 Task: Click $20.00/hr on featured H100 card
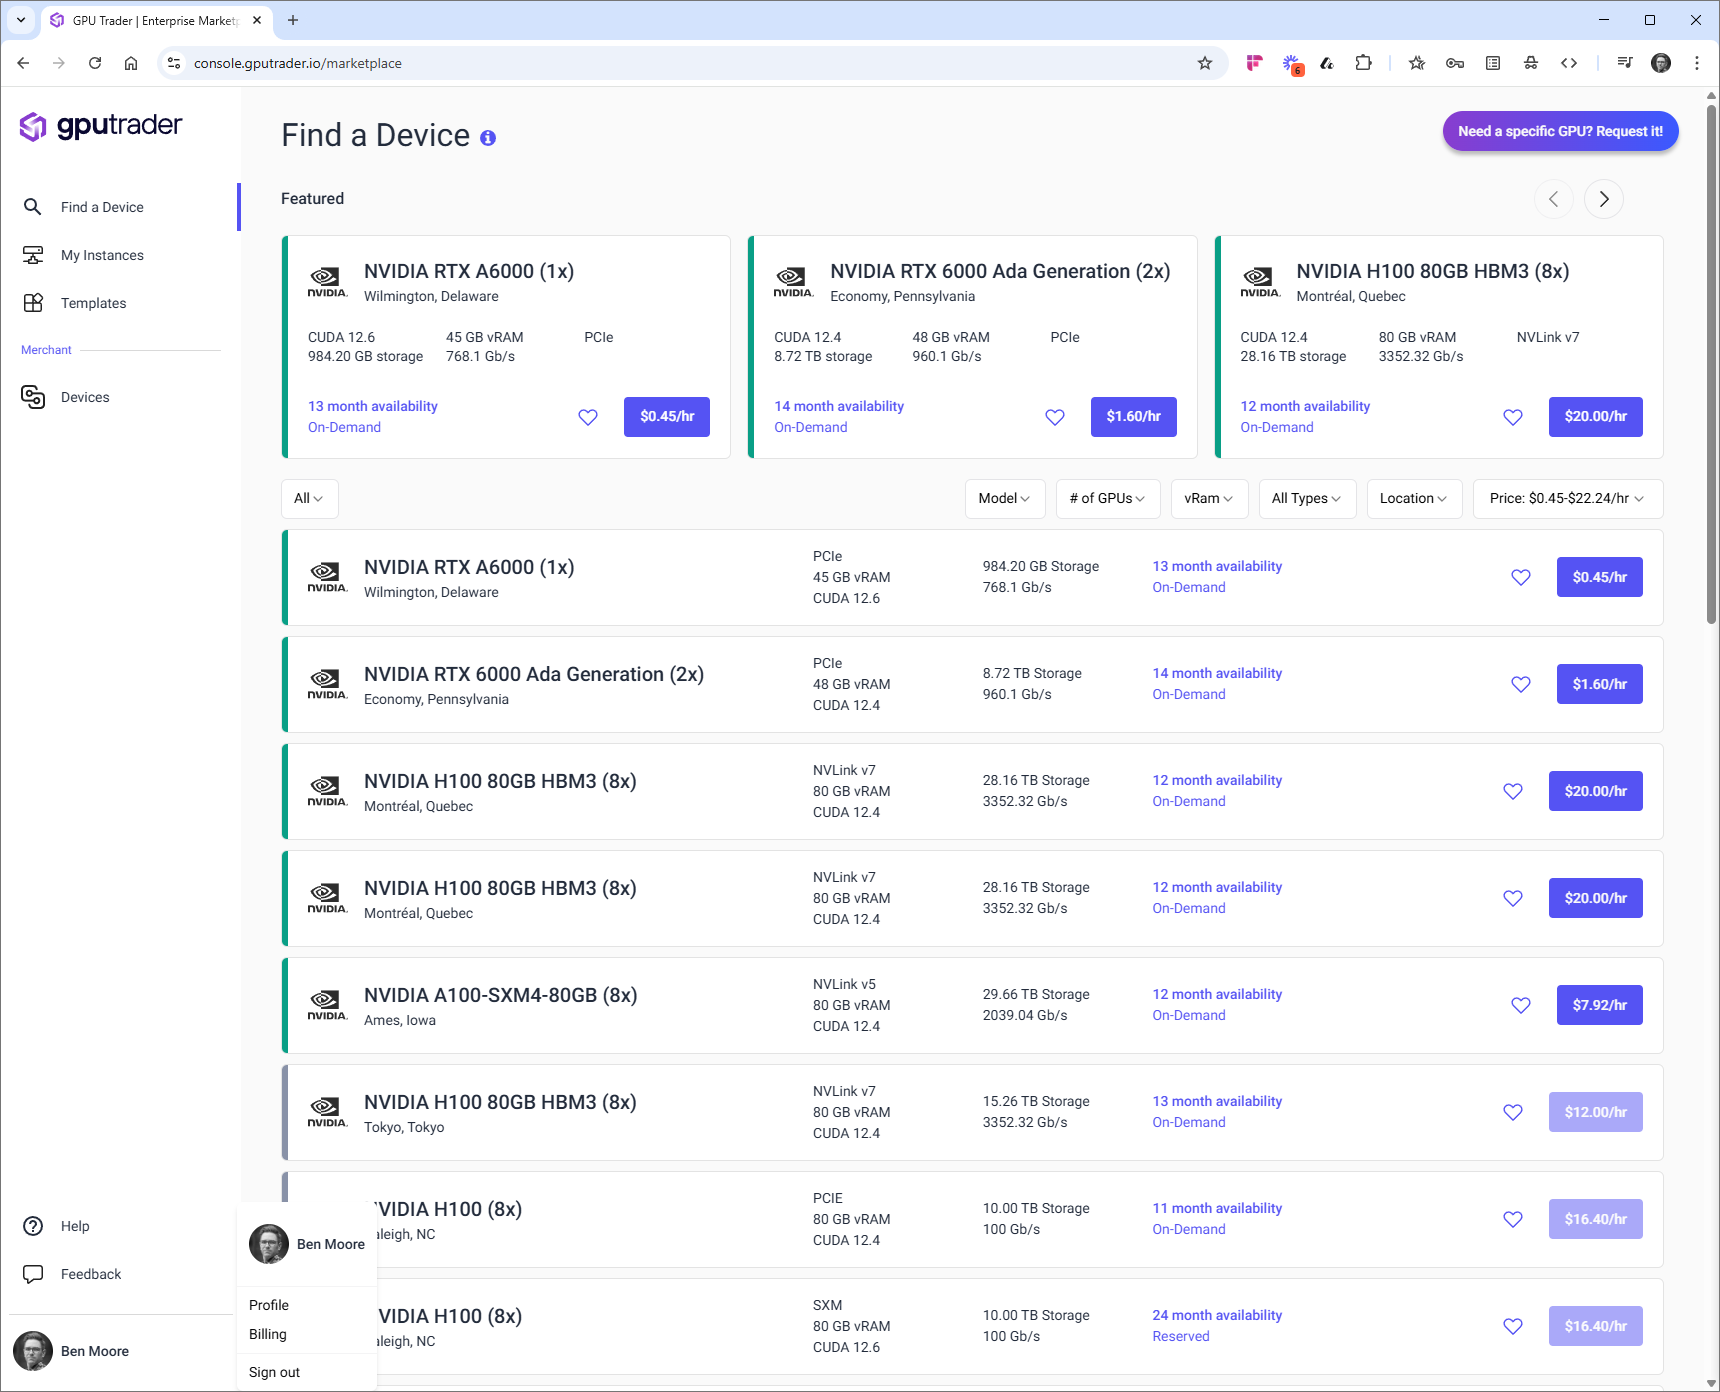tap(1596, 417)
